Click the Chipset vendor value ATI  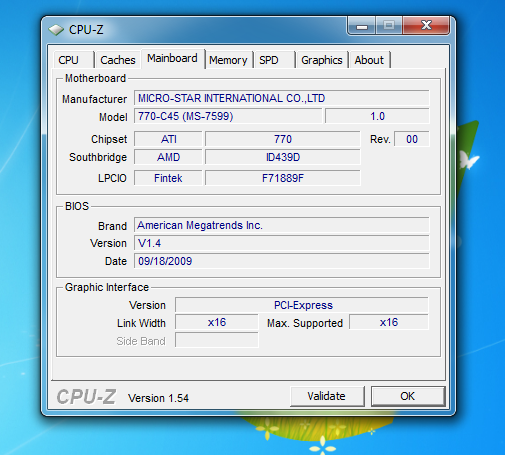click(168, 139)
